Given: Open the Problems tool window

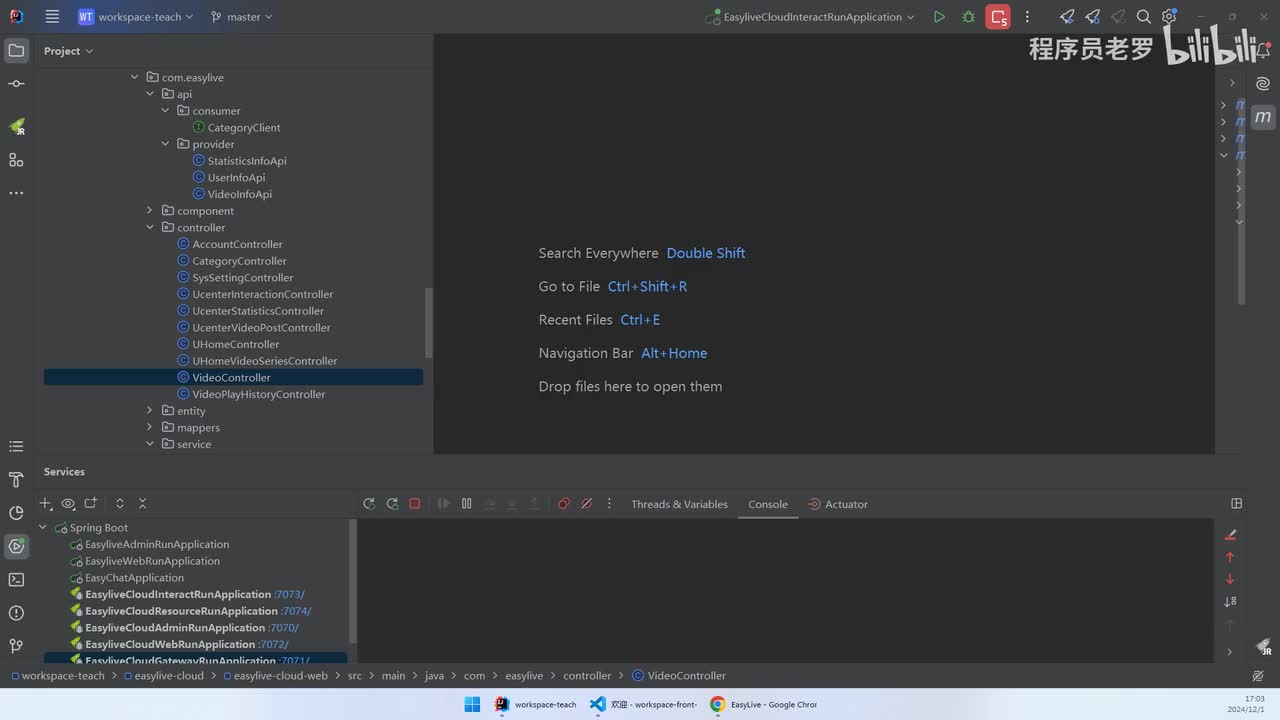Looking at the screenshot, I should click(16, 613).
